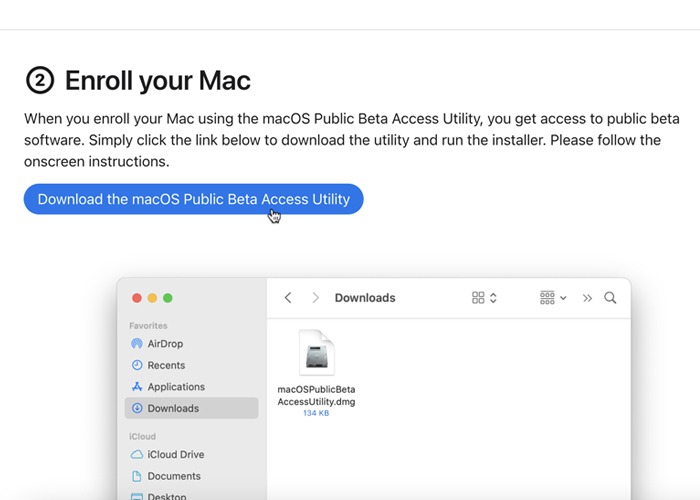Viewport: 700px width, 500px height.
Task: Select the macOSPublicBetaAccessUtility.dmg file icon
Action: (x=317, y=353)
